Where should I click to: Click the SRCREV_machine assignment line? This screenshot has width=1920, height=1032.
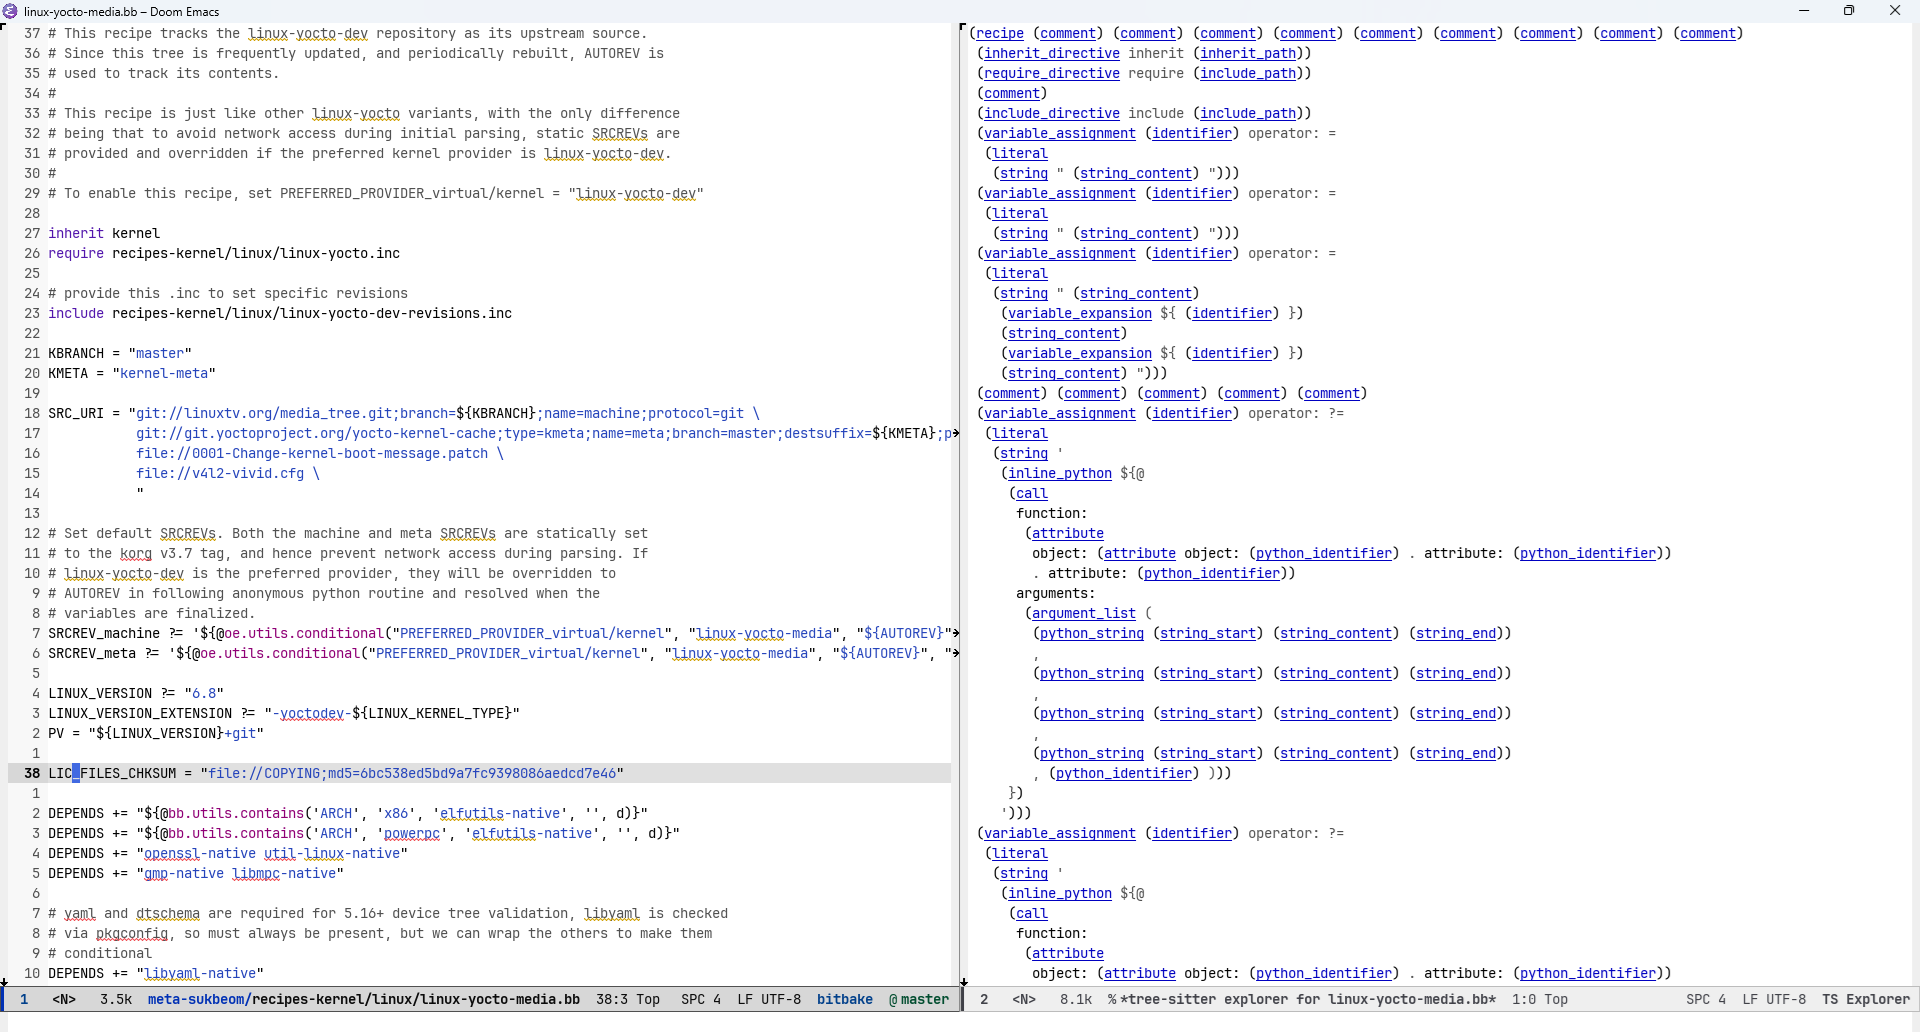tap(504, 633)
